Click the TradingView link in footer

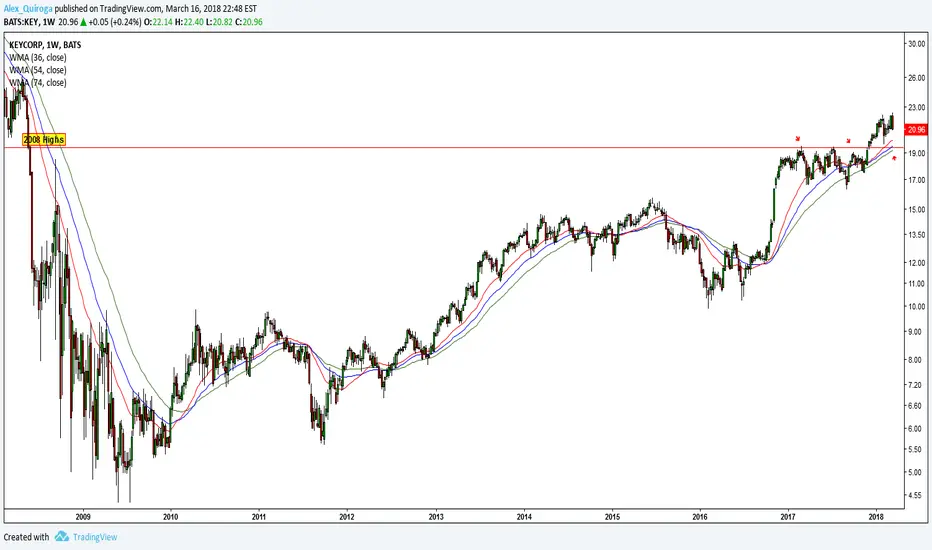click(95, 537)
